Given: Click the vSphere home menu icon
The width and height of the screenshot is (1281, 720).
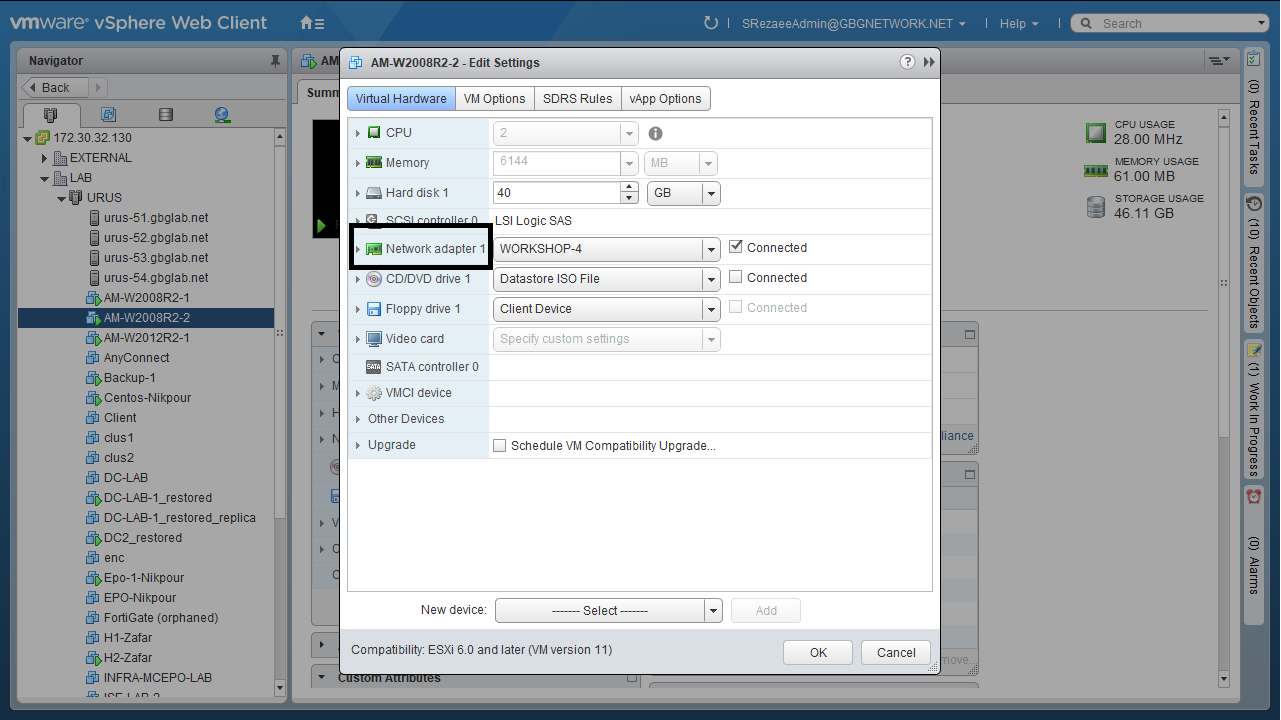Looking at the screenshot, I should pyautogui.click(x=311, y=23).
